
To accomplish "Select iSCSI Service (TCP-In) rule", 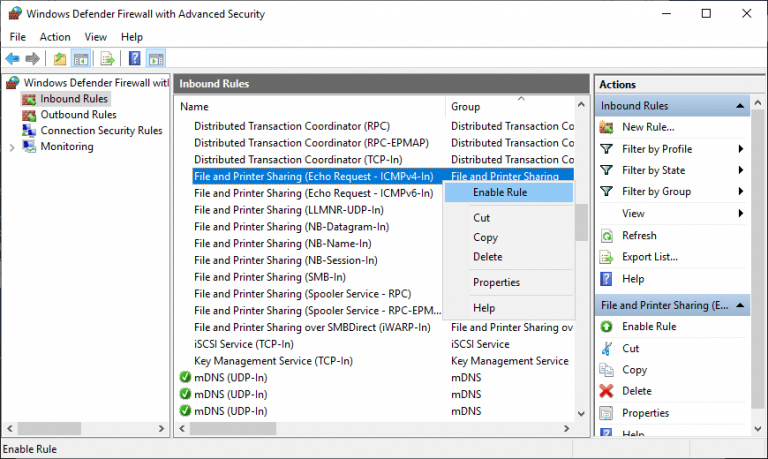I will click(244, 344).
